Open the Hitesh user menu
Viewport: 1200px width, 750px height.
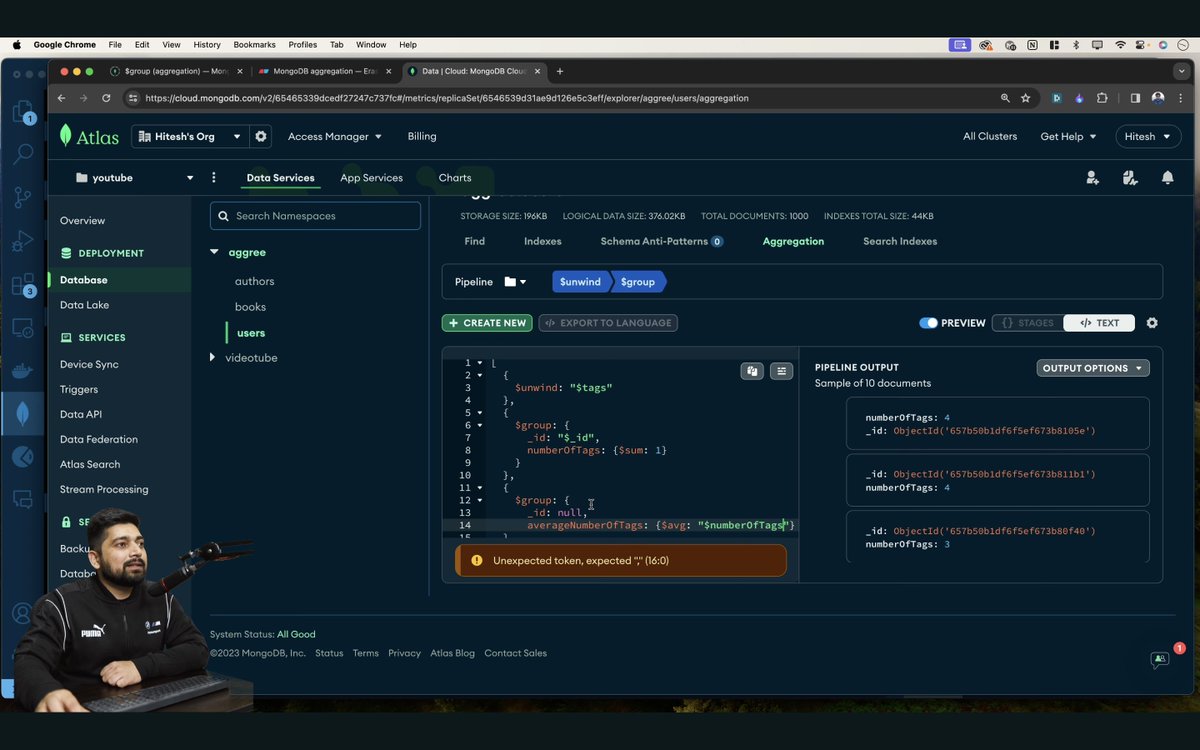(x=1146, y=136)
